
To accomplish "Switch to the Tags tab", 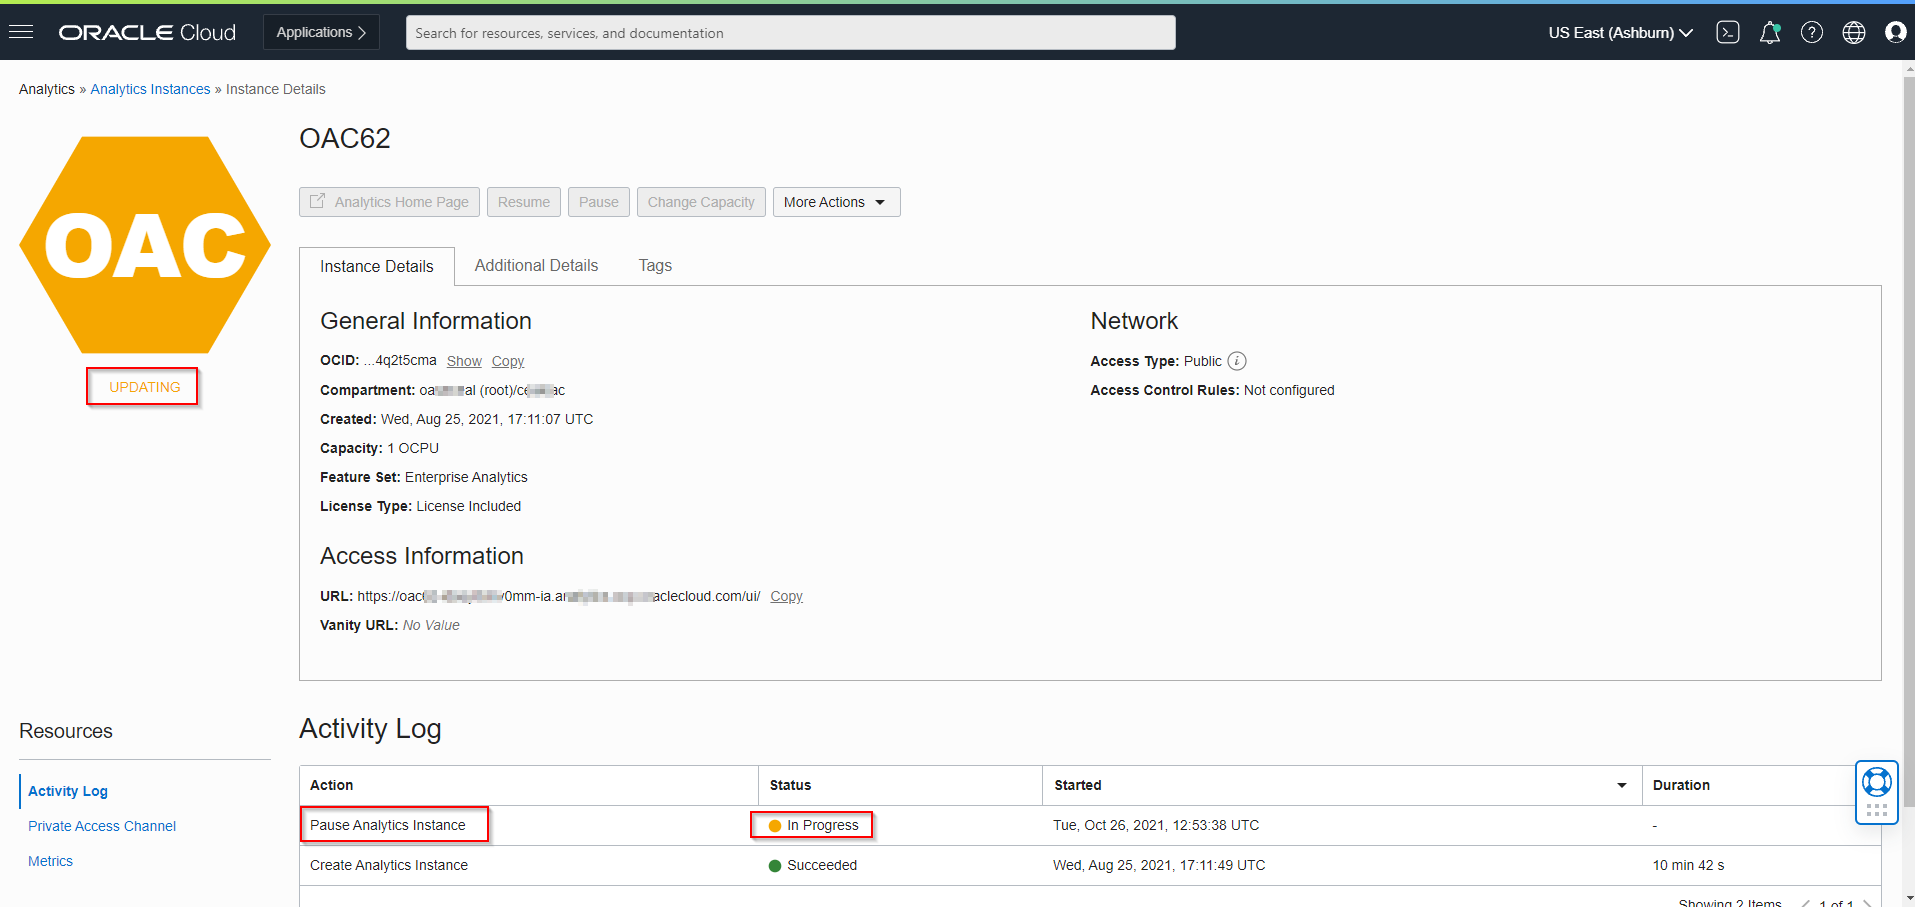I will pos(655,265).
